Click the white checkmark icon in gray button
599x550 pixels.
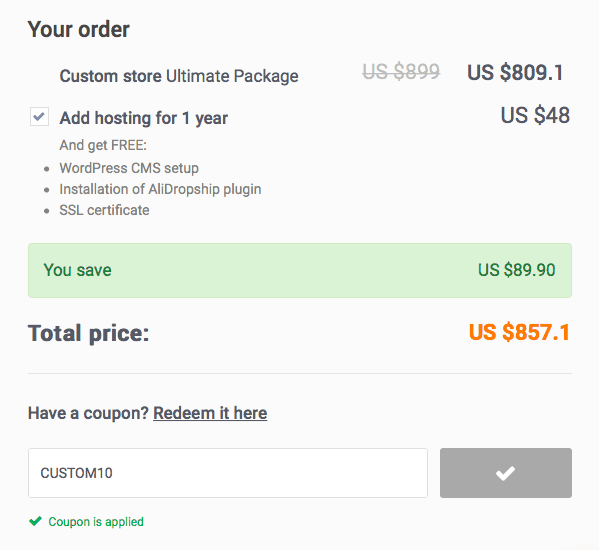point(505,473)
